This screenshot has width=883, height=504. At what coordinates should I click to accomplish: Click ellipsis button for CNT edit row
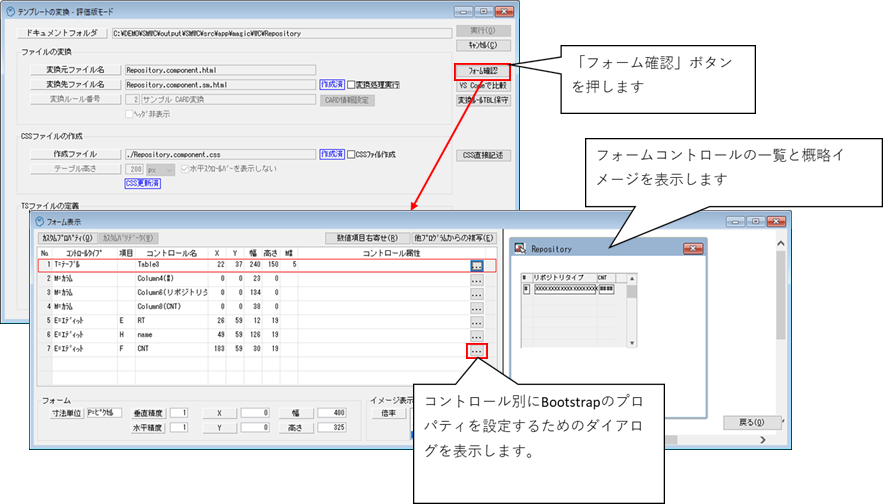477,350
